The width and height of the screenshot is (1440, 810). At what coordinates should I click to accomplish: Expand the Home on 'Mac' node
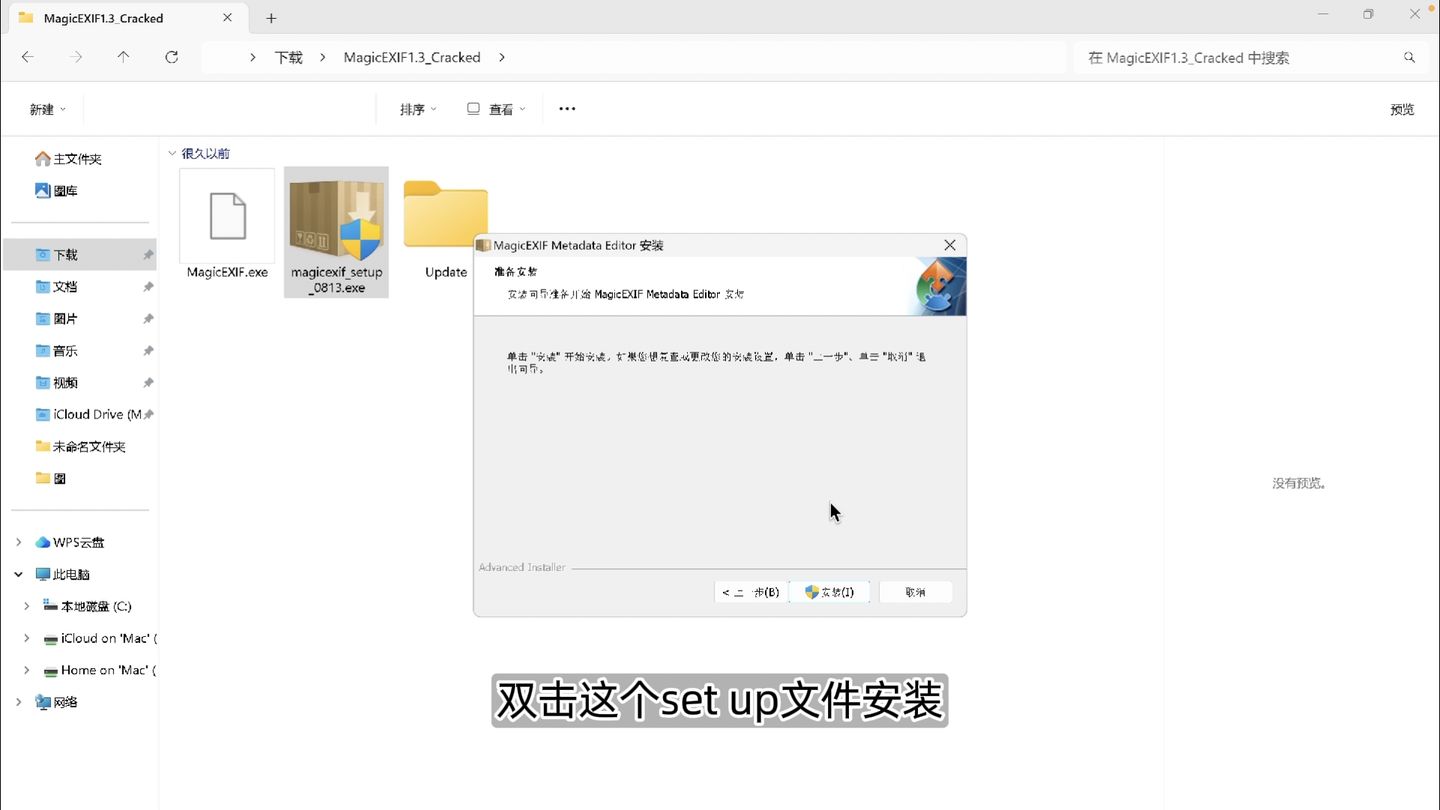(27, 670)
